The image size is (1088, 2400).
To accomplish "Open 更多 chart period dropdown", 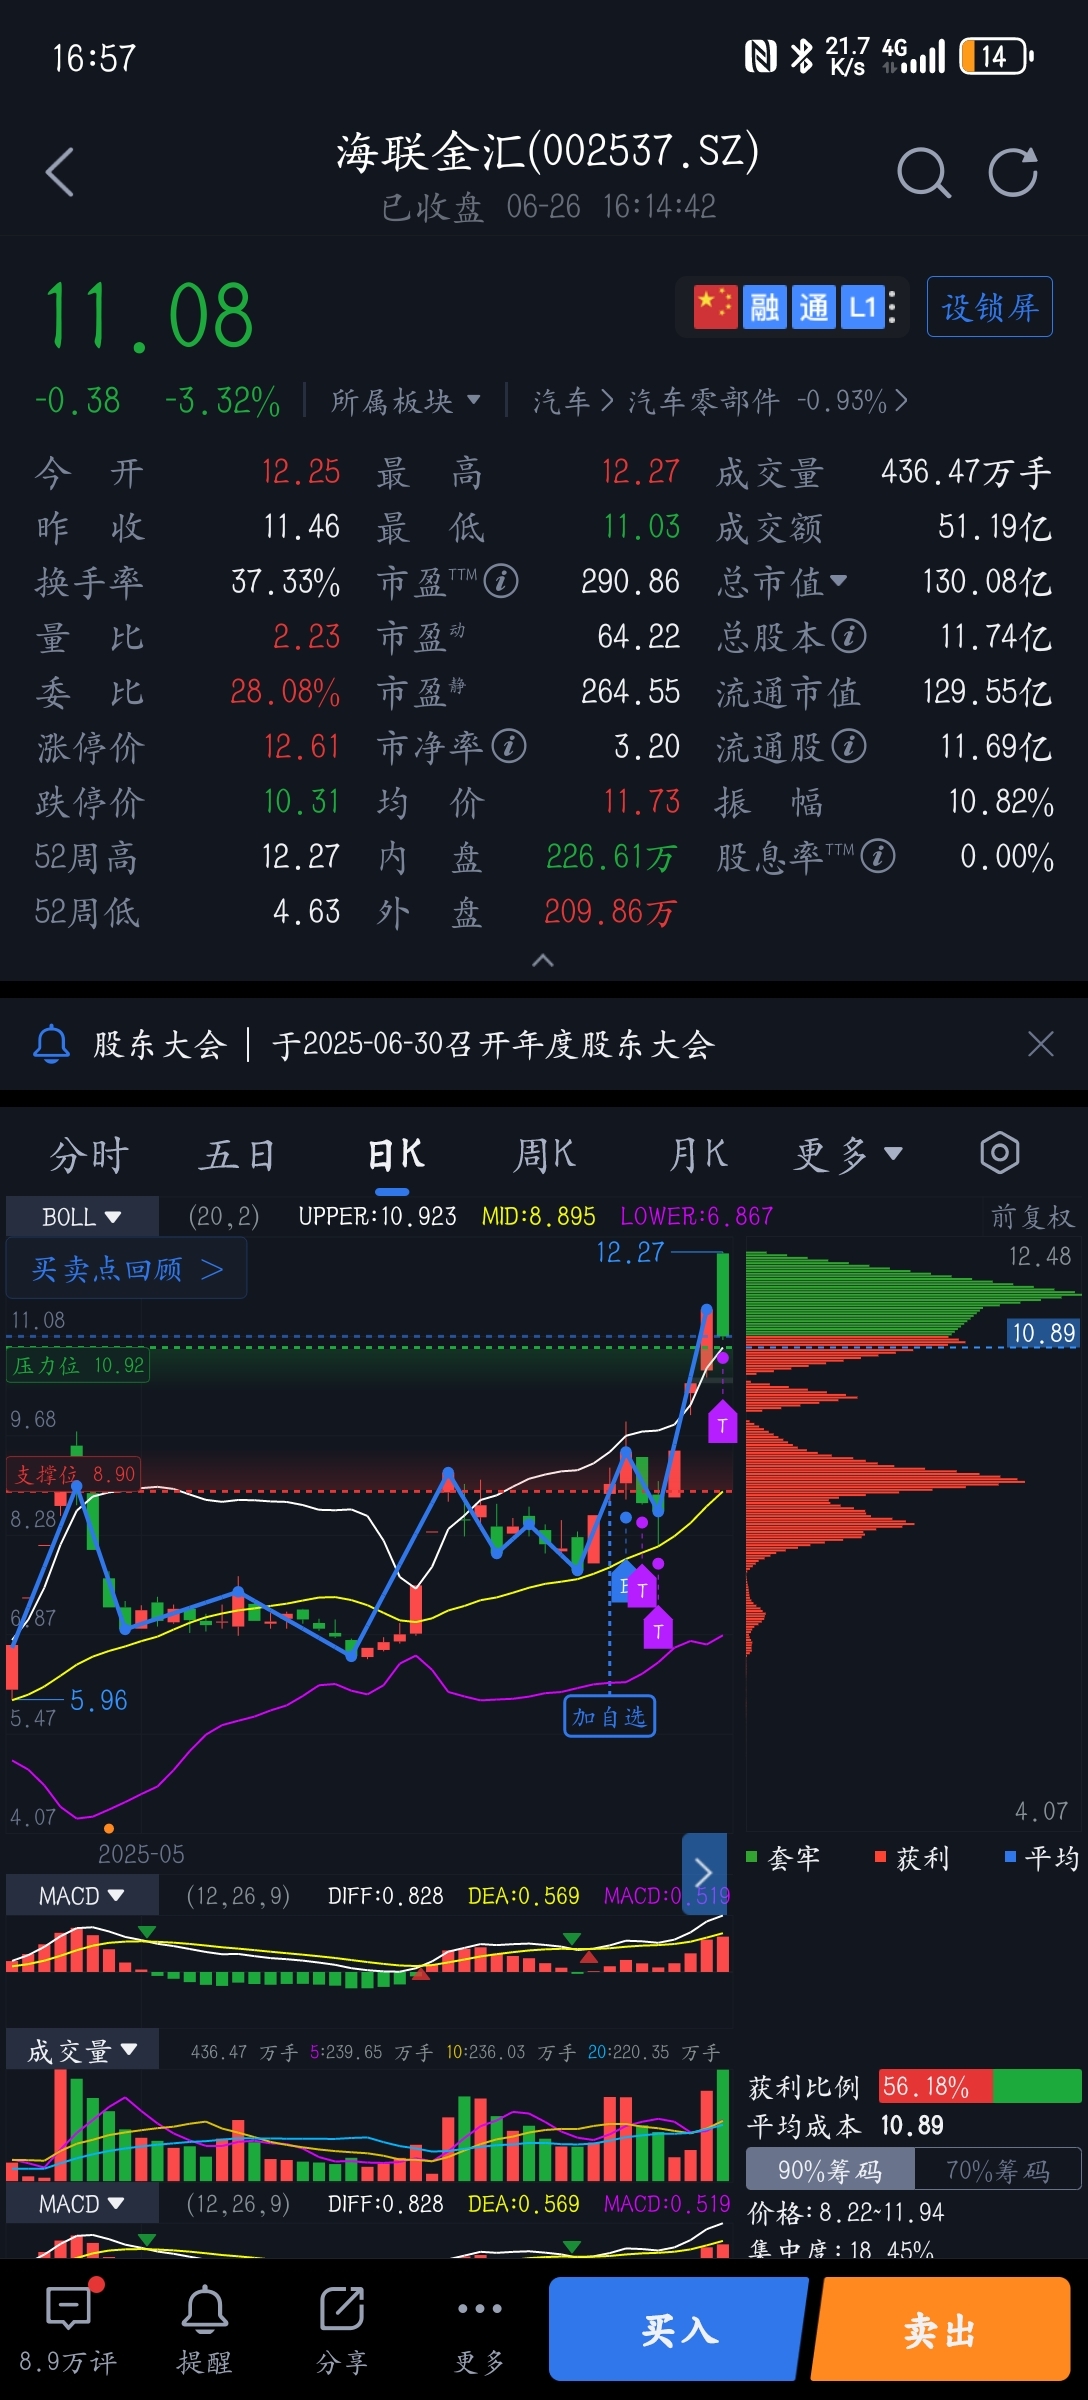I will [848, 1154].
